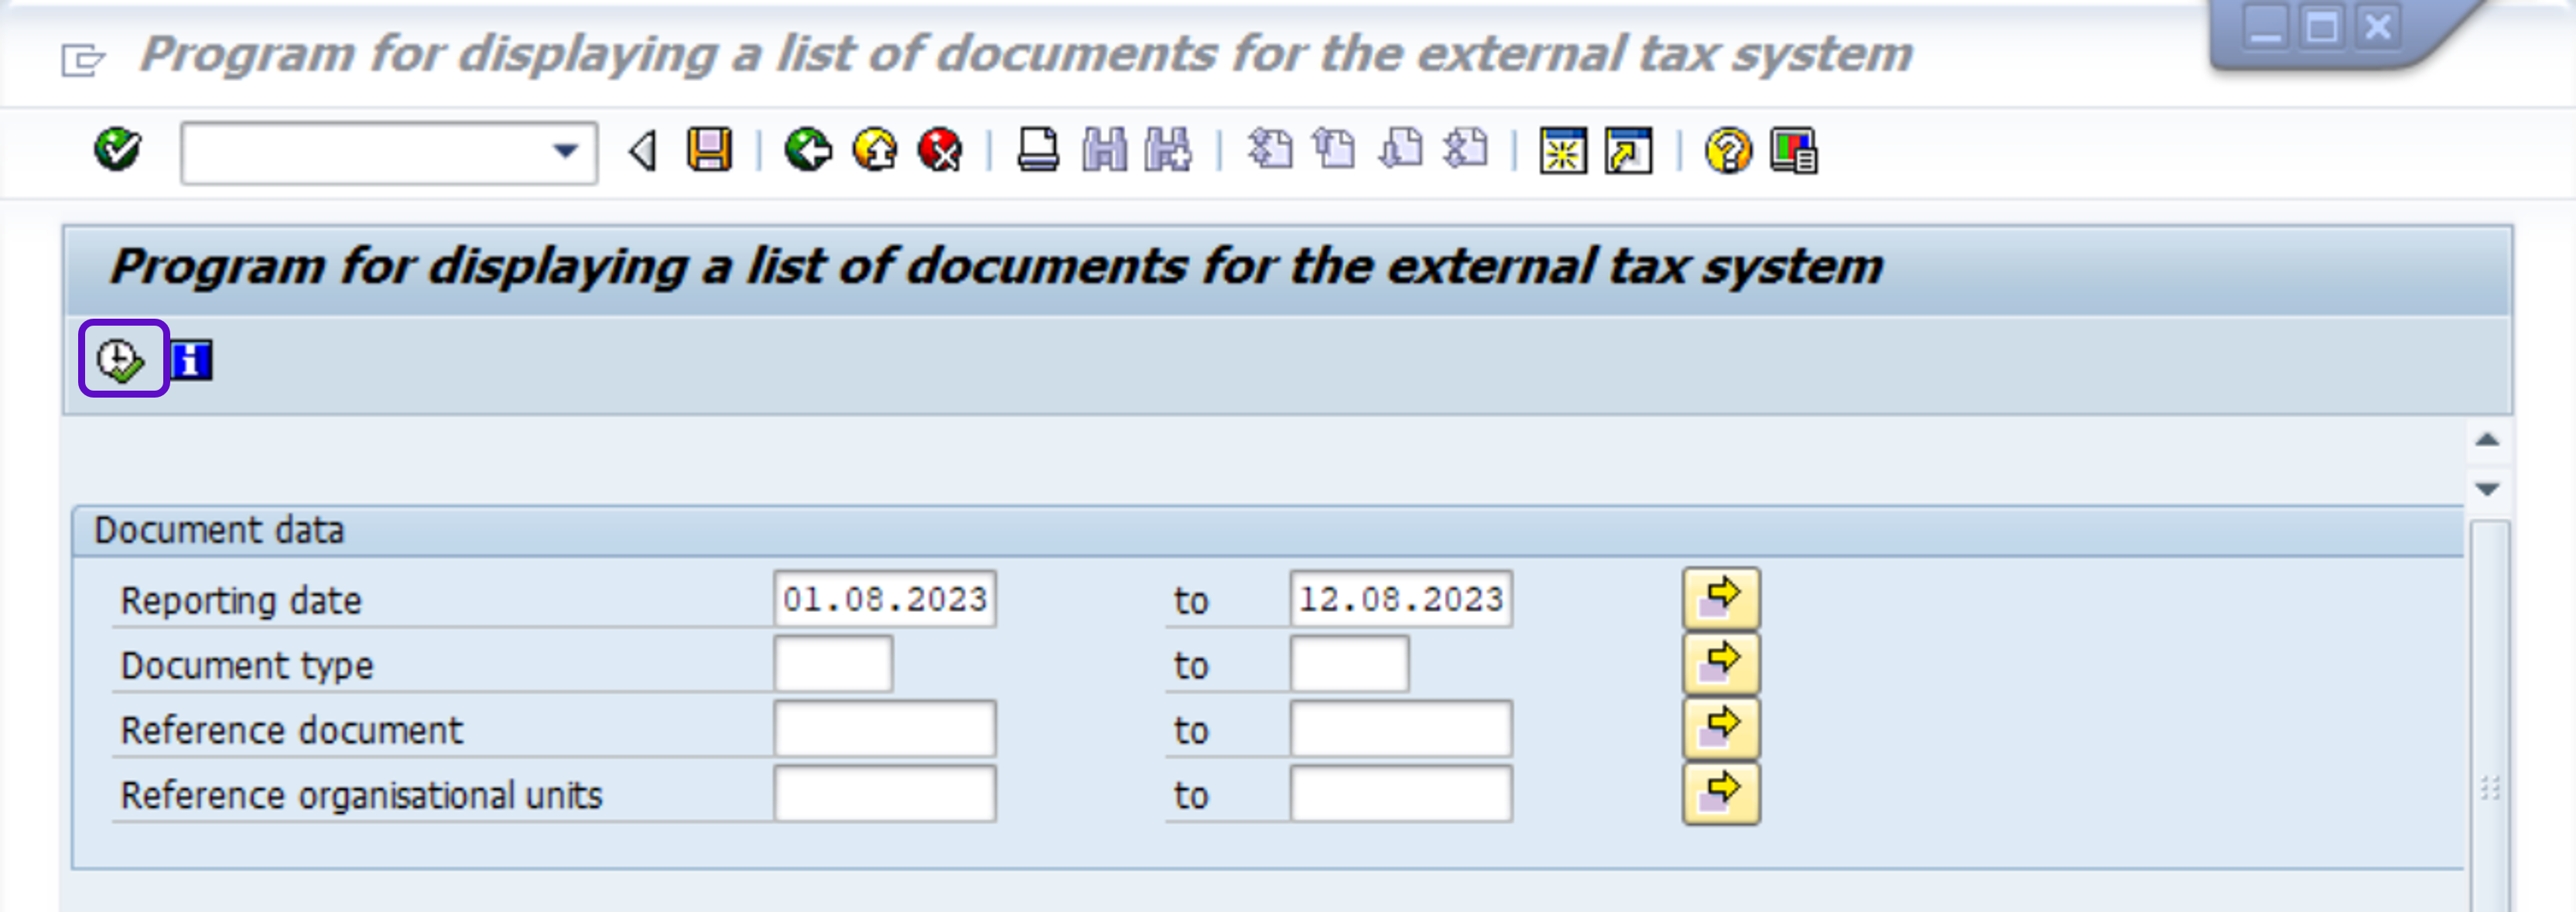Click the 'Reference document' label
Image resolution: width=2576 pixels, height=912 pixels.
pos(291,731)
